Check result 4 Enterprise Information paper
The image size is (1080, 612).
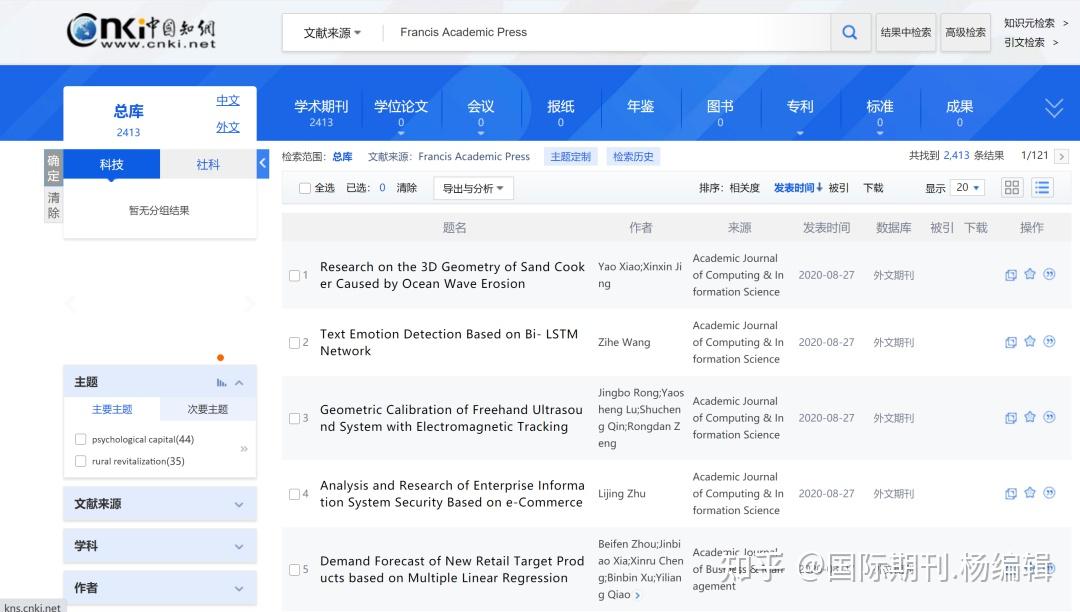pyautogui.click(x=294, y=494)
